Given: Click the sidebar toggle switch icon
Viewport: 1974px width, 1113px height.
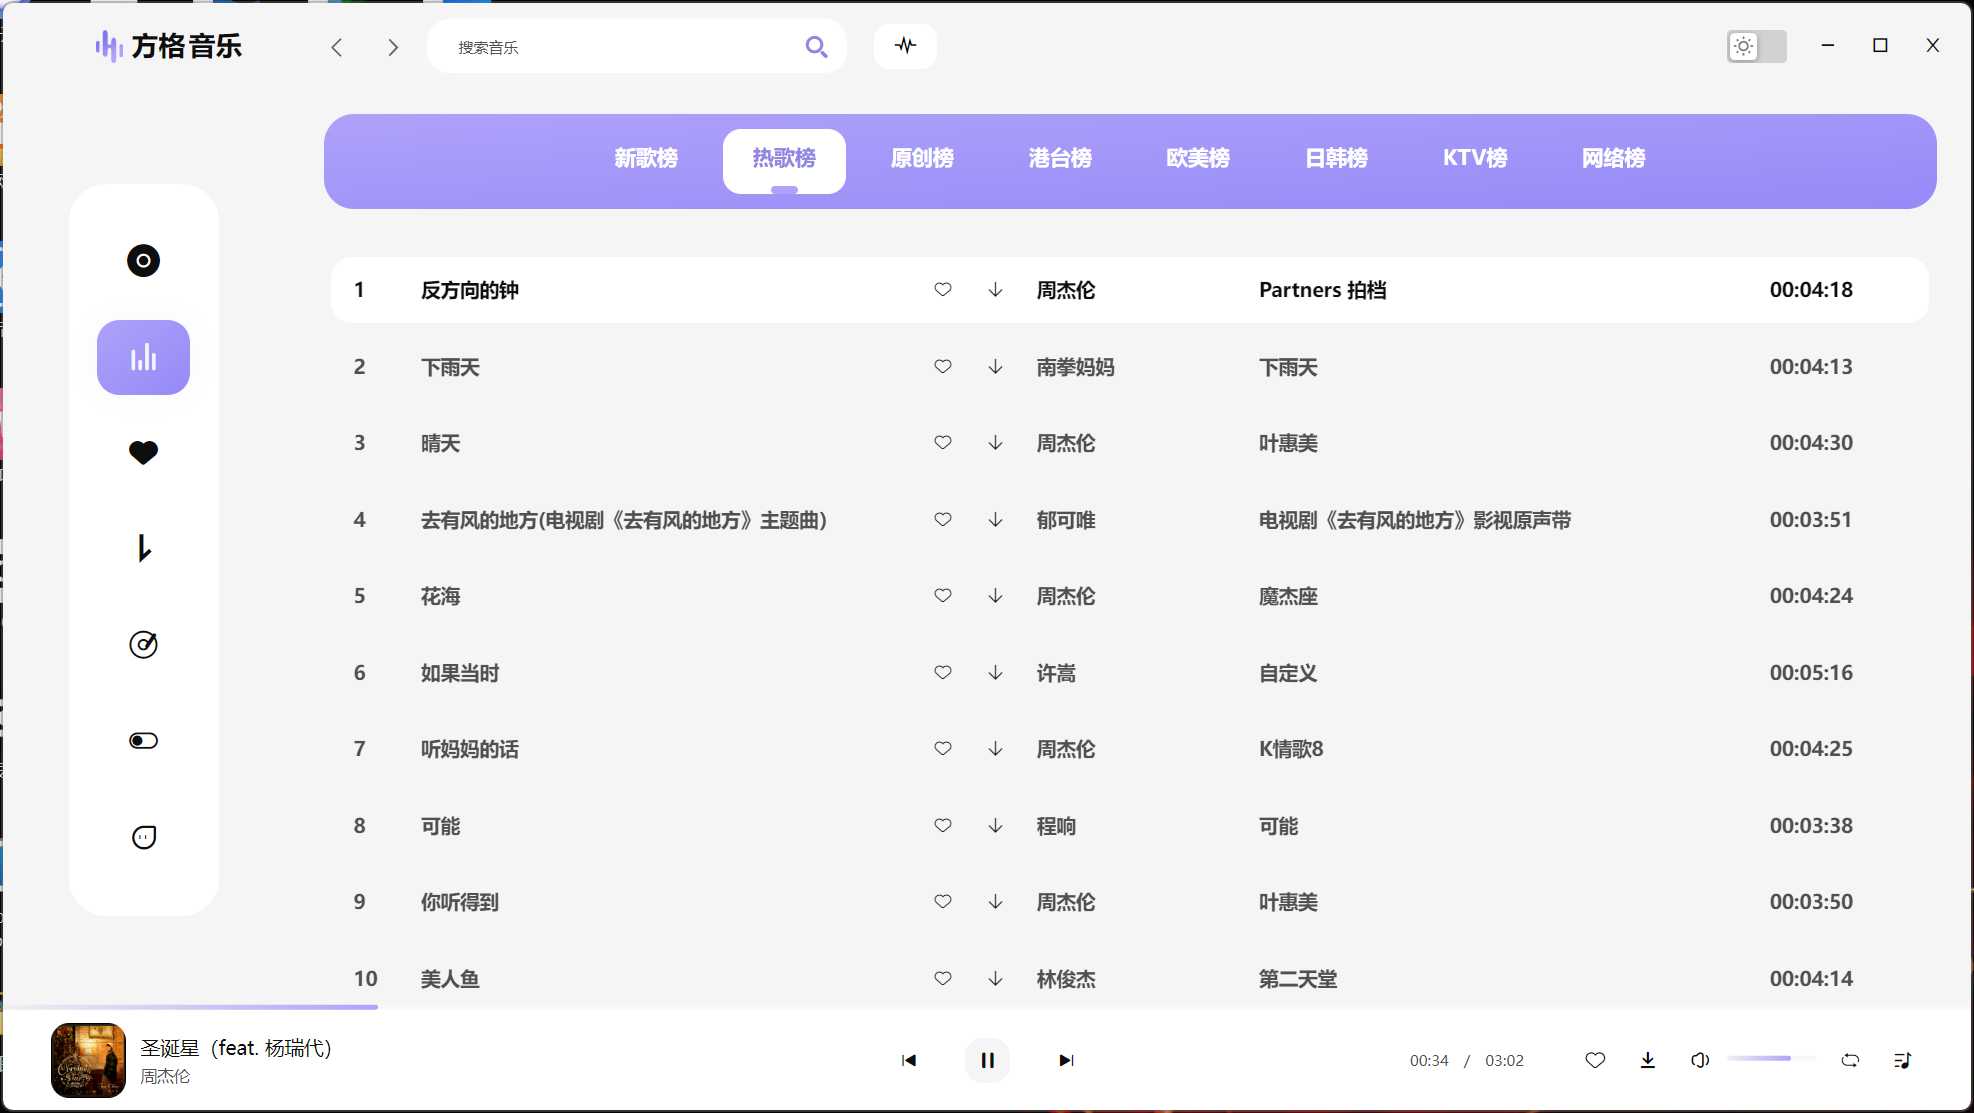Looking at the screenshot, I should coord(143,741).
